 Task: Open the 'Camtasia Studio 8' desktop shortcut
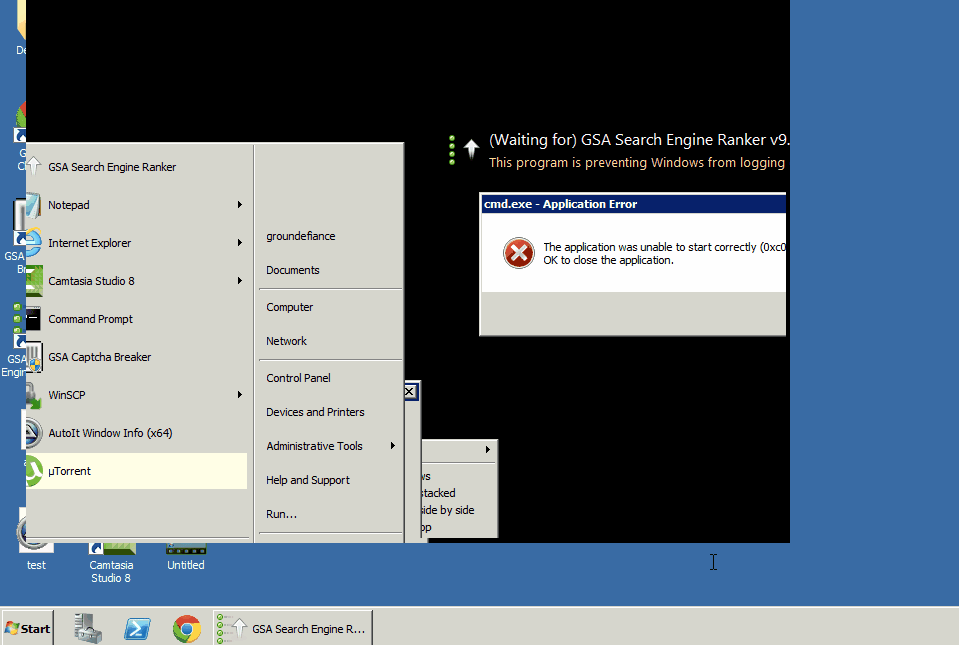point(111,562)
